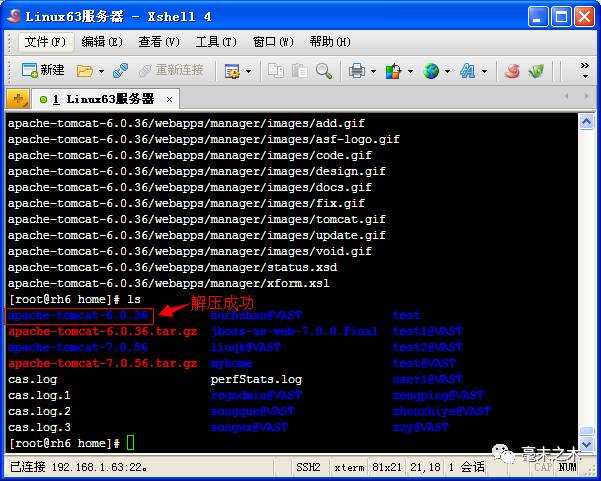Image resolution: width=601 pixels, height=481 pixels.
Task: Open the 文件(F) menu
Action: coord(45,41)
